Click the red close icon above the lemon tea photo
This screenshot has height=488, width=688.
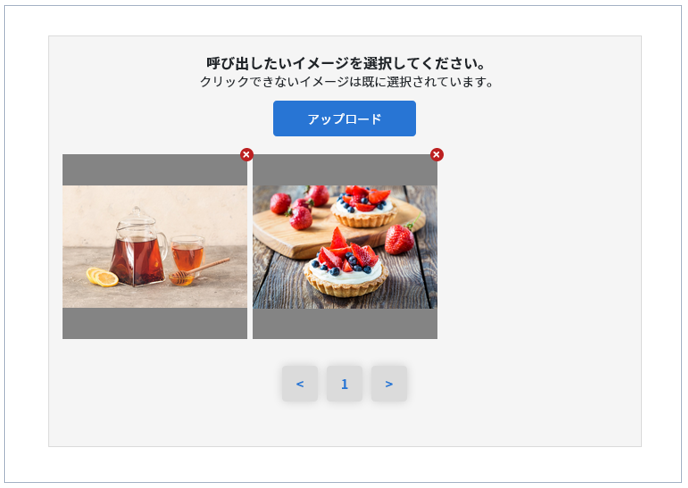(x=247, y=154)
